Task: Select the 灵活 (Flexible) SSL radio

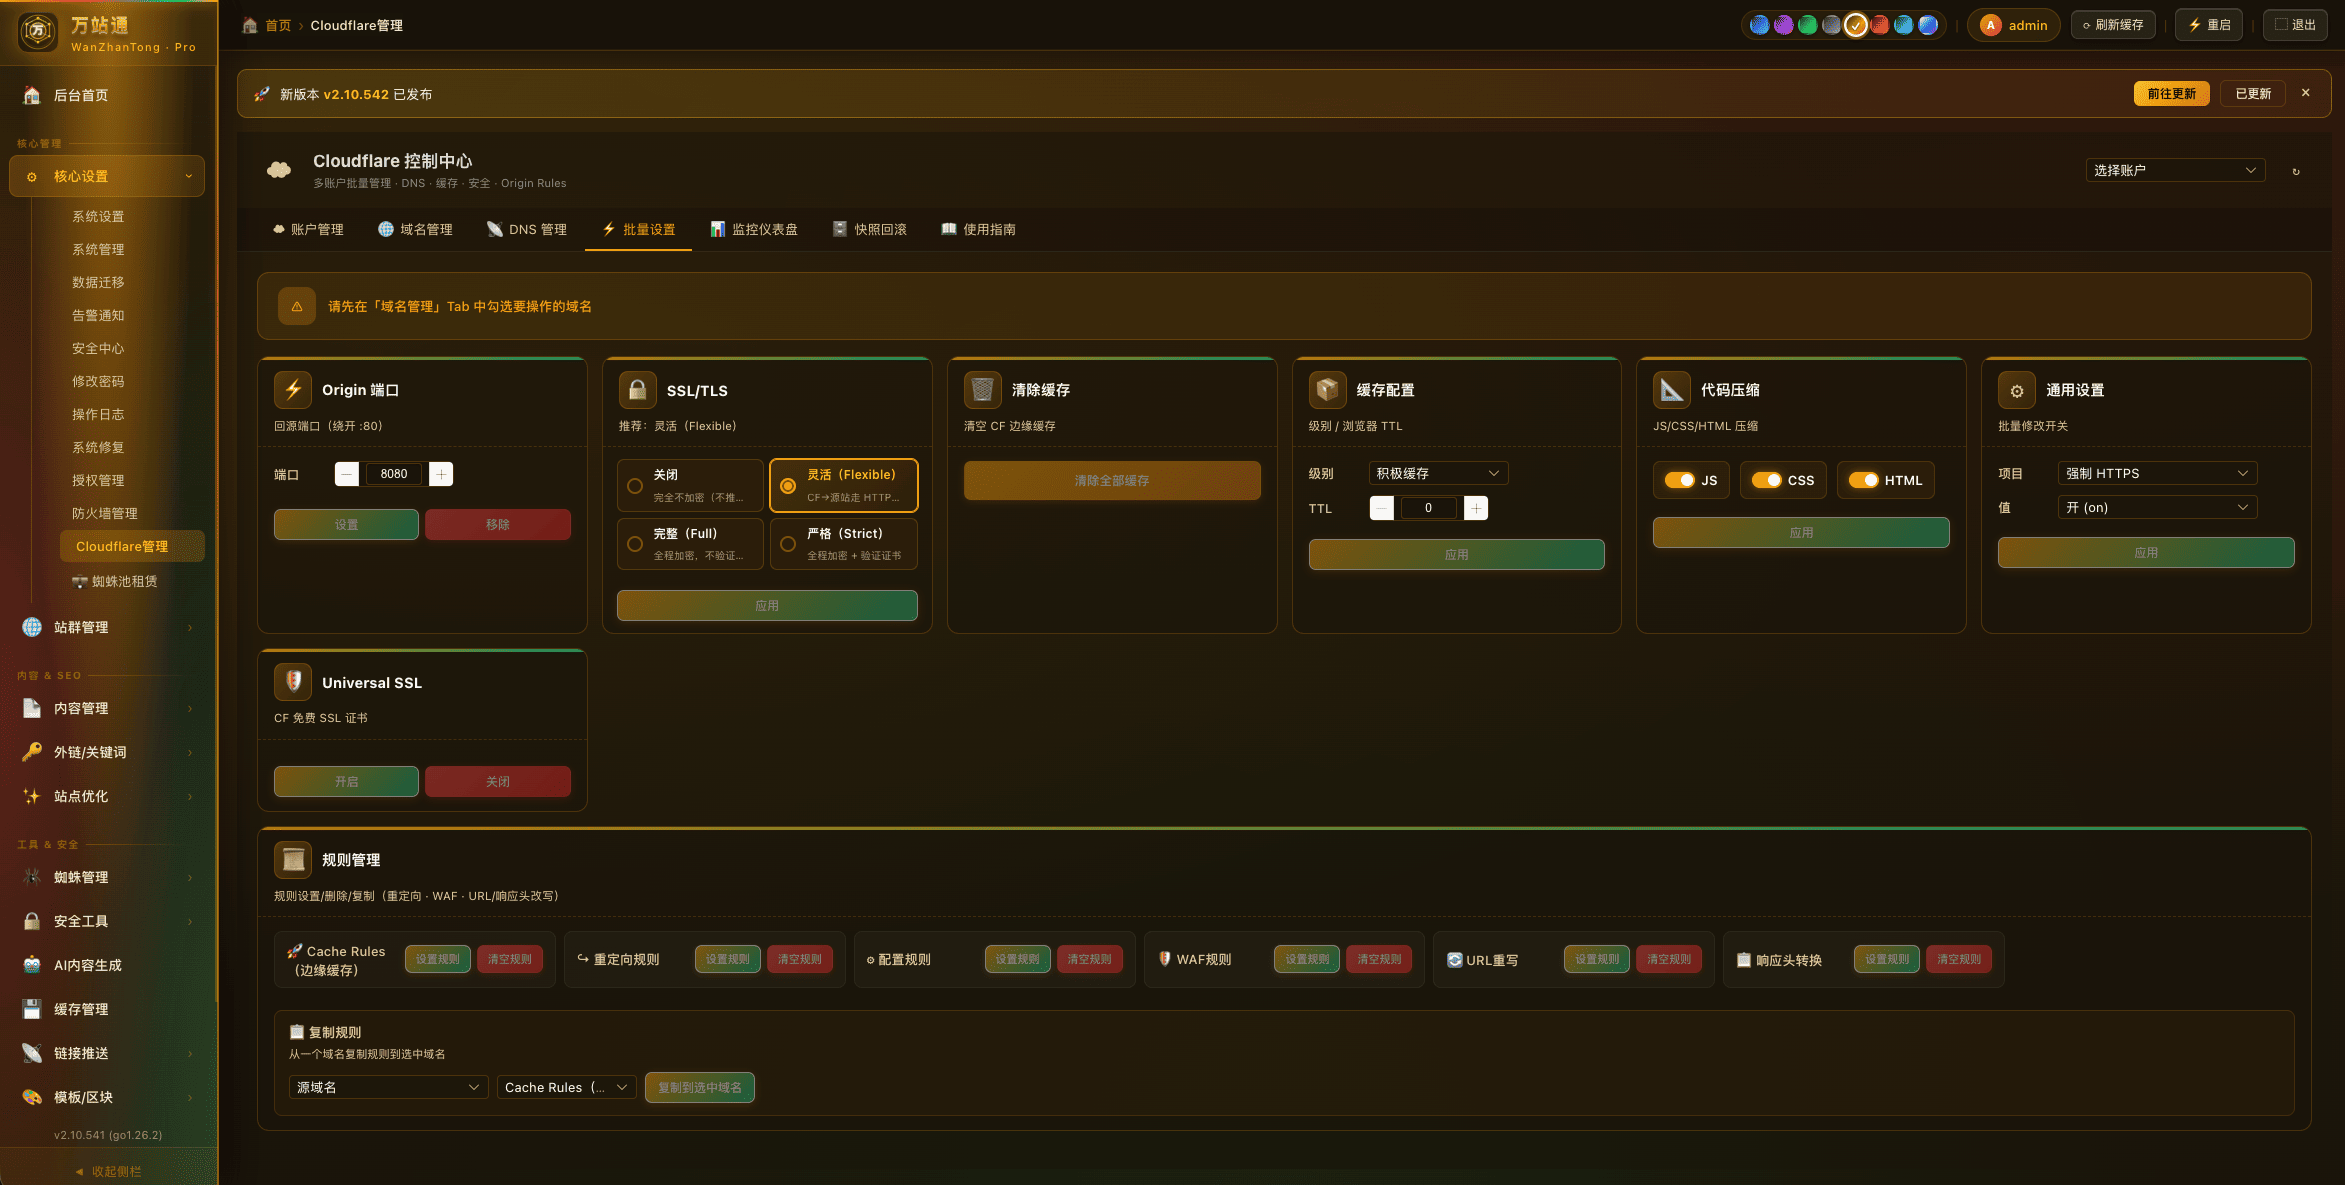Action: (x=788, y=486)
